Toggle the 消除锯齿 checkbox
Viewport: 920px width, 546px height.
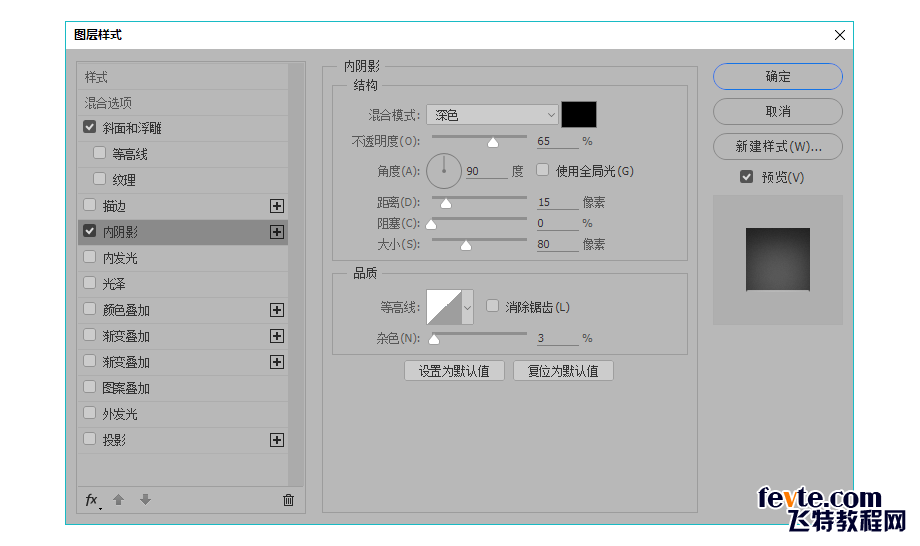click(x=492, y=306)
